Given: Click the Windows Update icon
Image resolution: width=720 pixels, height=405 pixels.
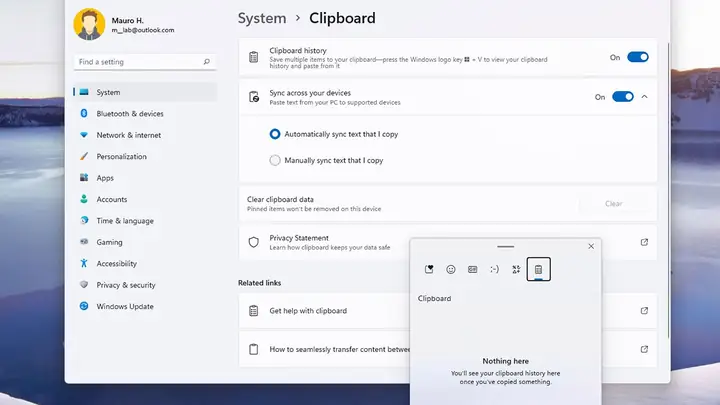Looking at the screenshot, I should pos(84,306).
